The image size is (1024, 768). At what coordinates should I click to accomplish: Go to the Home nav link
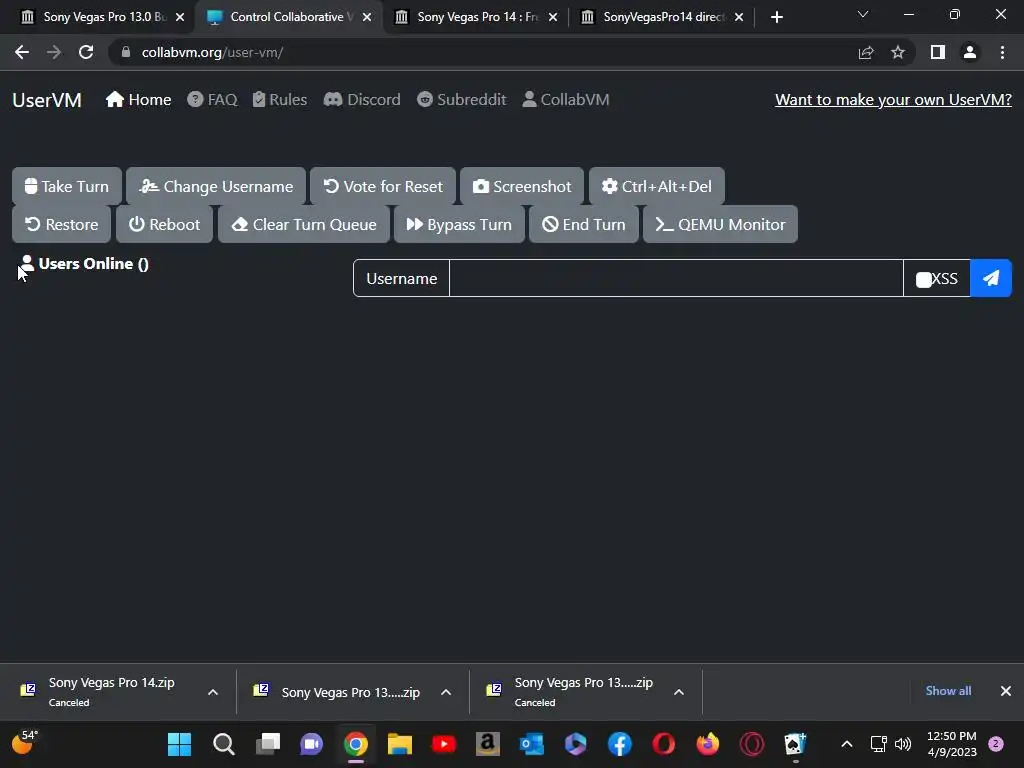[138, 99]
